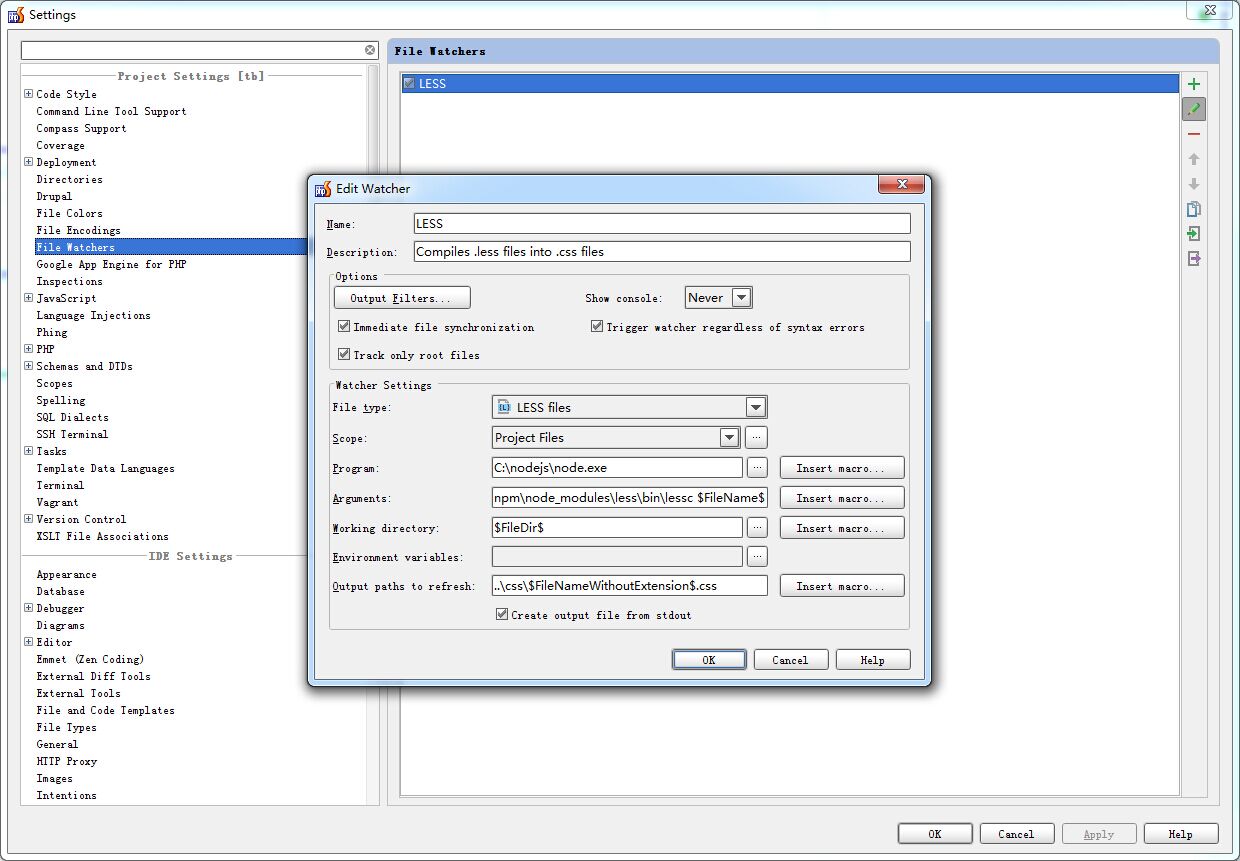Expand the JavaScript tree node
Image resolution: width=1240 pixels, height=861 pixels.
(29, 298)
